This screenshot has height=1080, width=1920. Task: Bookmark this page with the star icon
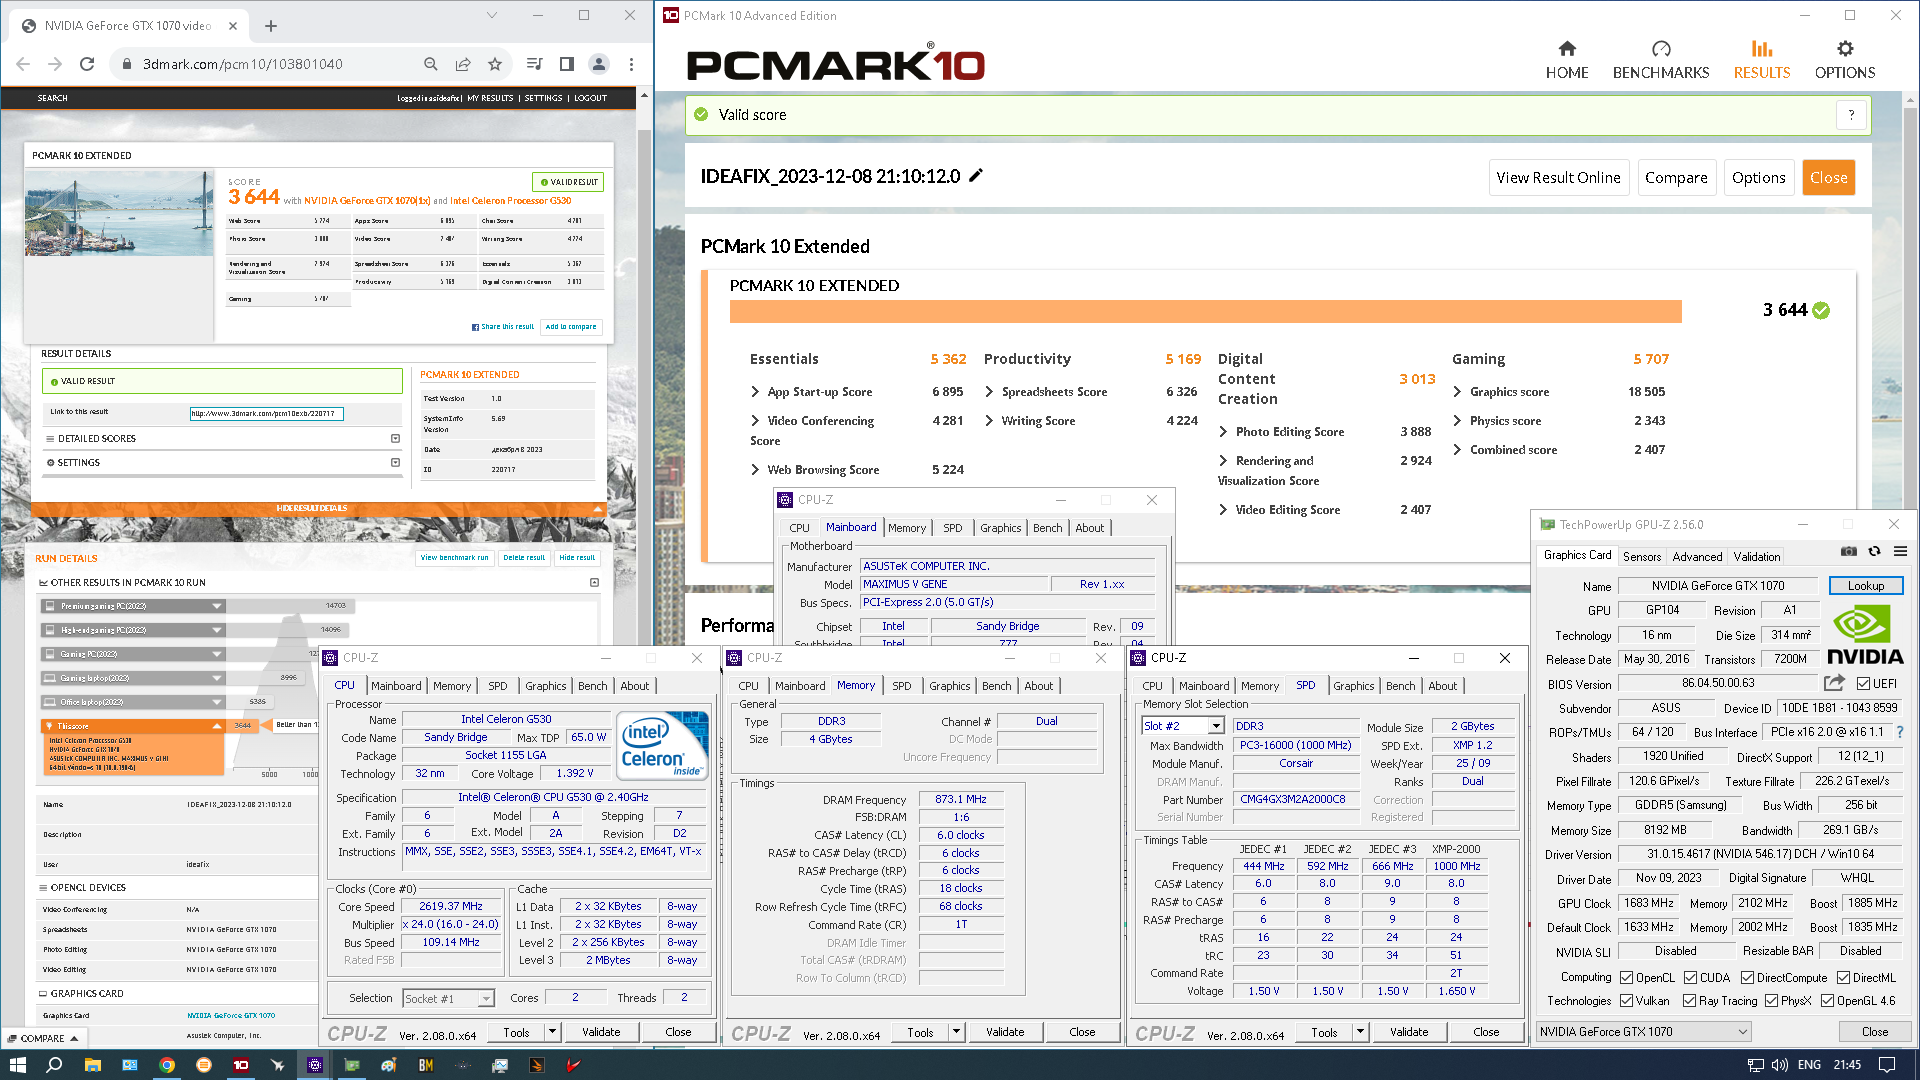click(x=495, y=64)
